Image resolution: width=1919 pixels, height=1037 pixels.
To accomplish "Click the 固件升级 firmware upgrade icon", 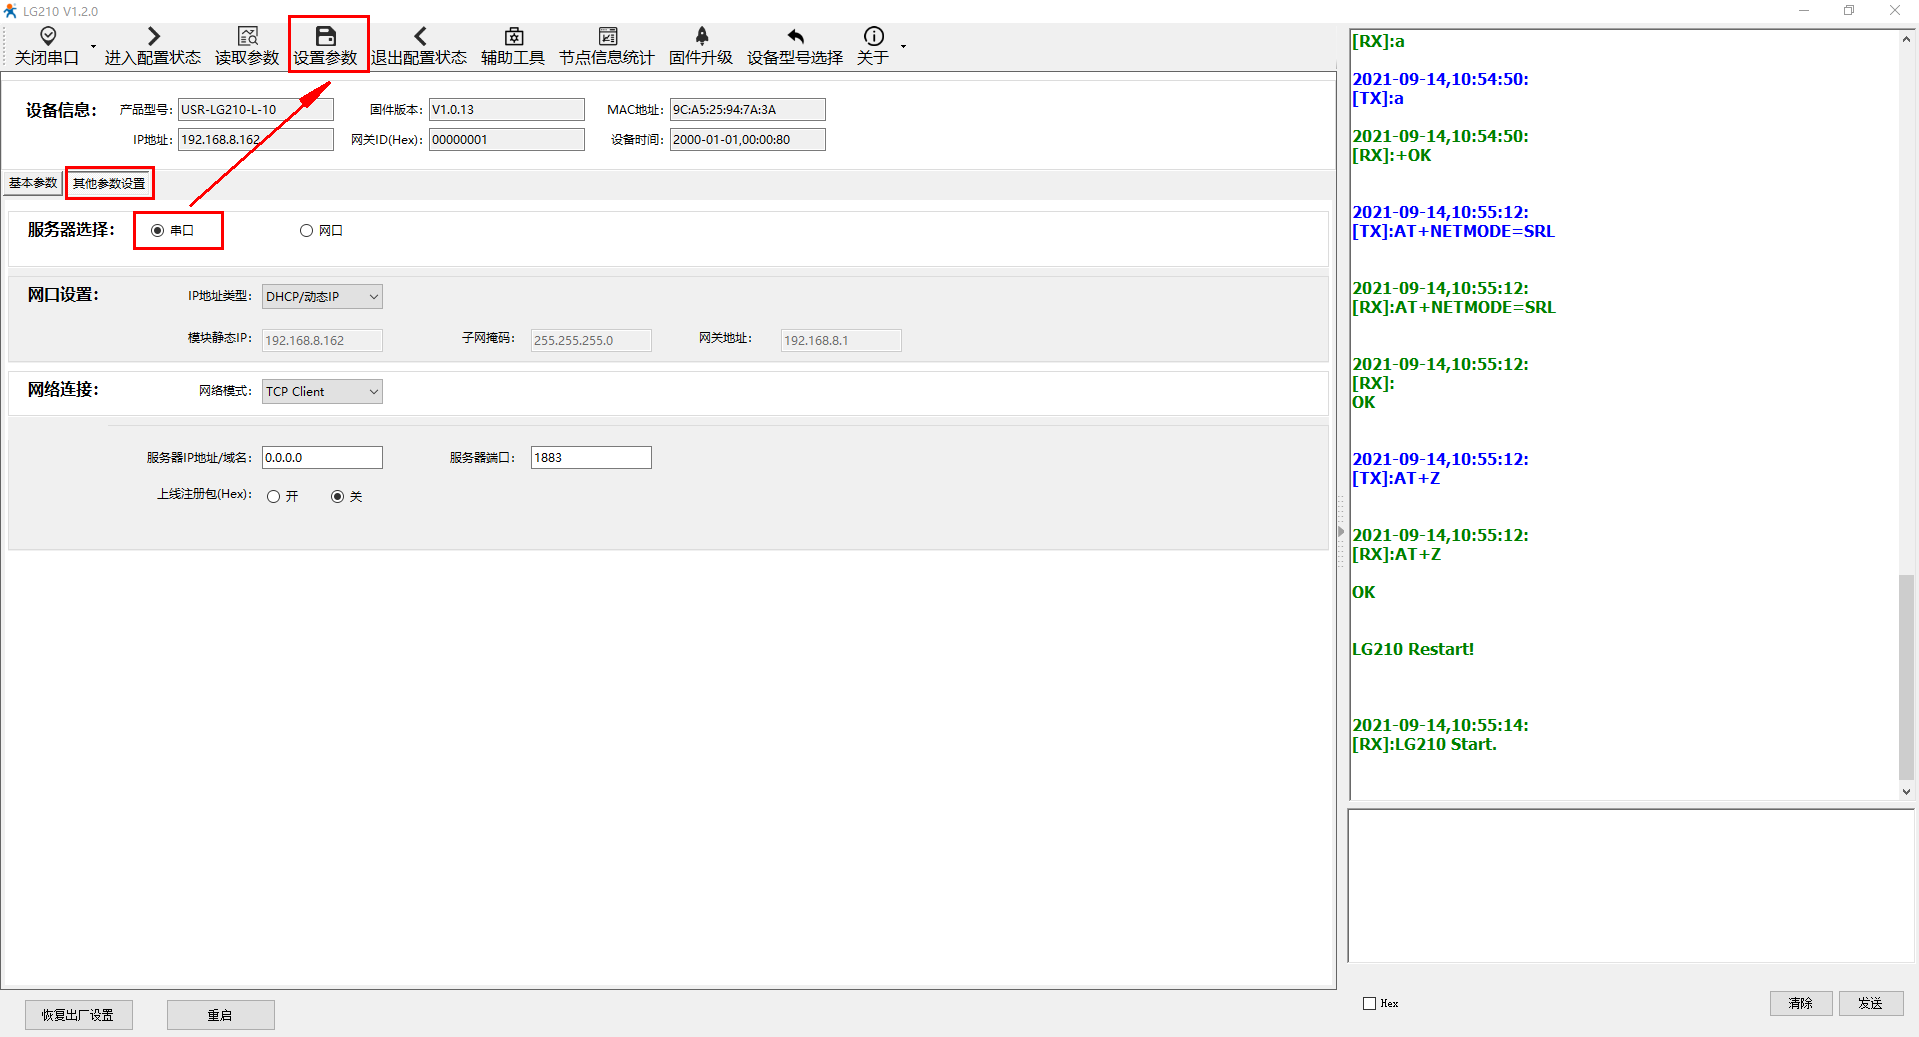I will click(x=701, y=37).
